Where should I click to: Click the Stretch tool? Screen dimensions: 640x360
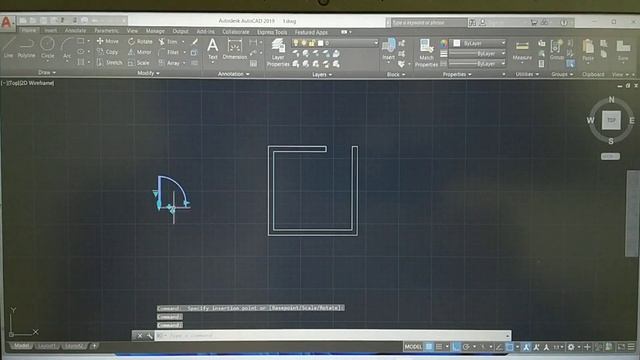coord(109,62)
